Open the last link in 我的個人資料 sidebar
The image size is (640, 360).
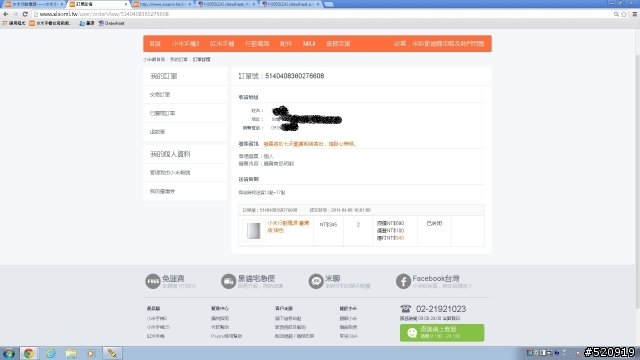[x=162, y=191]
